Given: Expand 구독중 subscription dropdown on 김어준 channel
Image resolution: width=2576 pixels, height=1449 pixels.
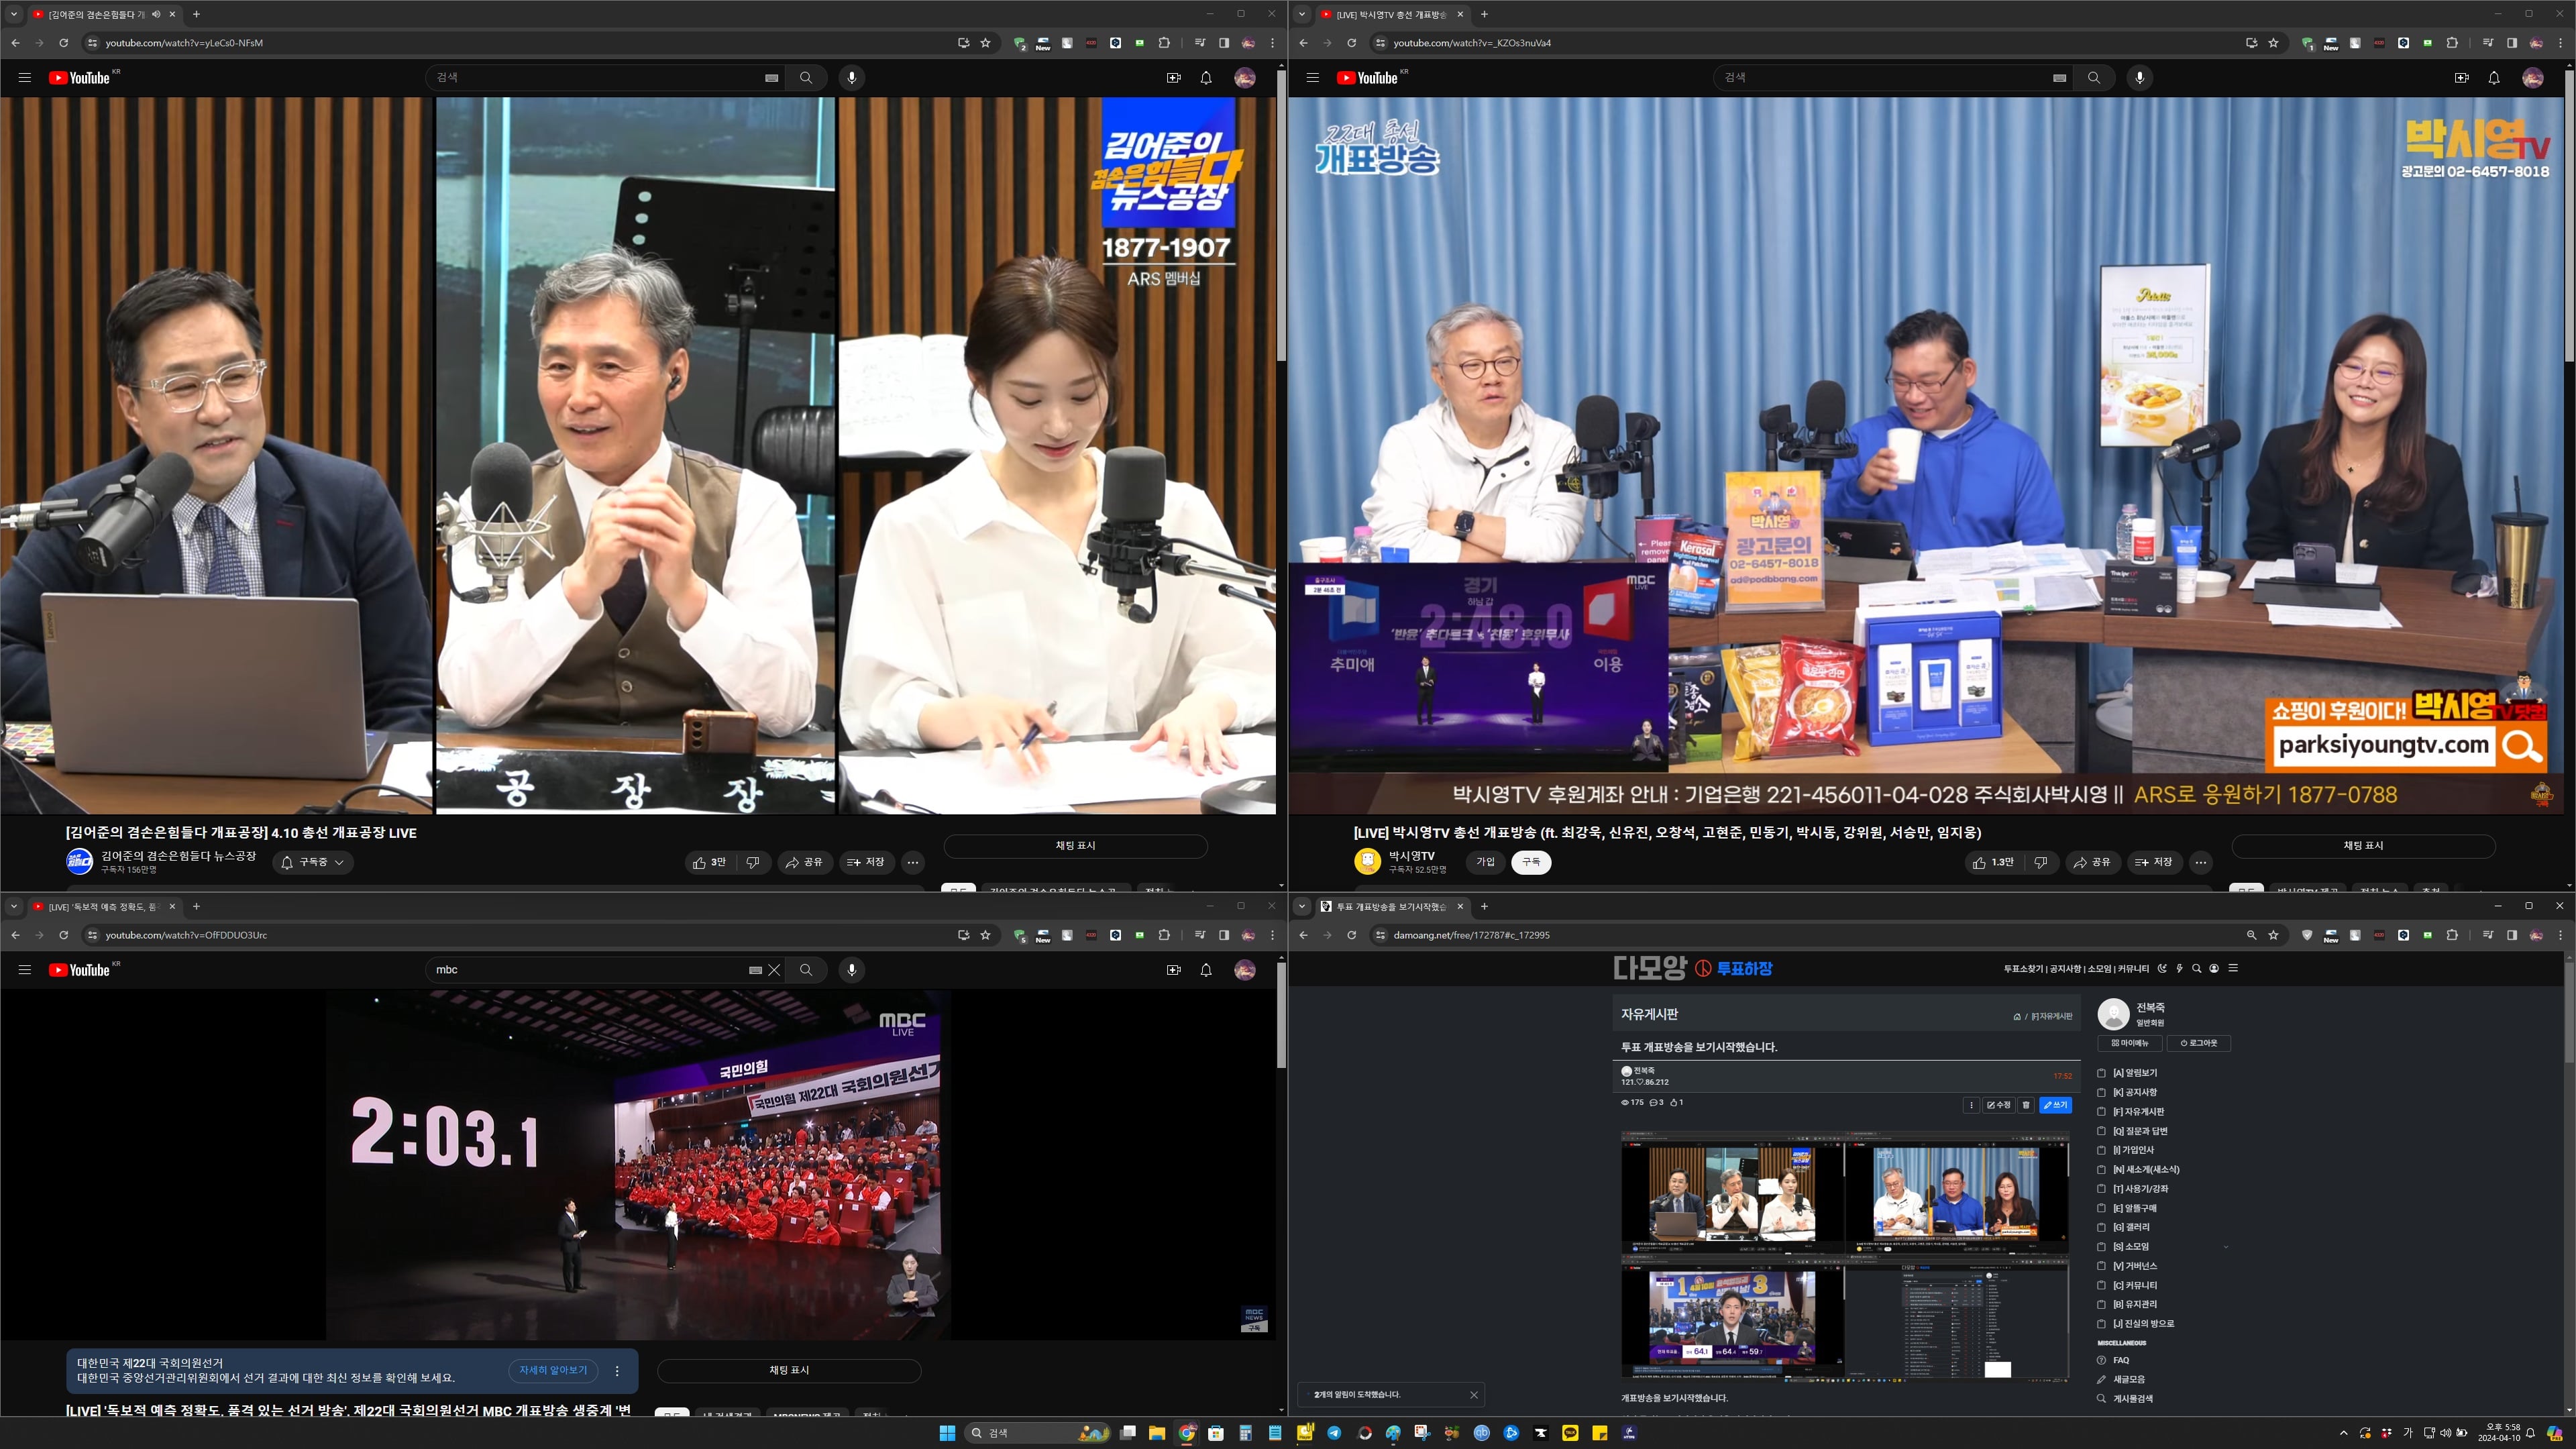Looking at the screenshot, I should click(x=314, y=862).
